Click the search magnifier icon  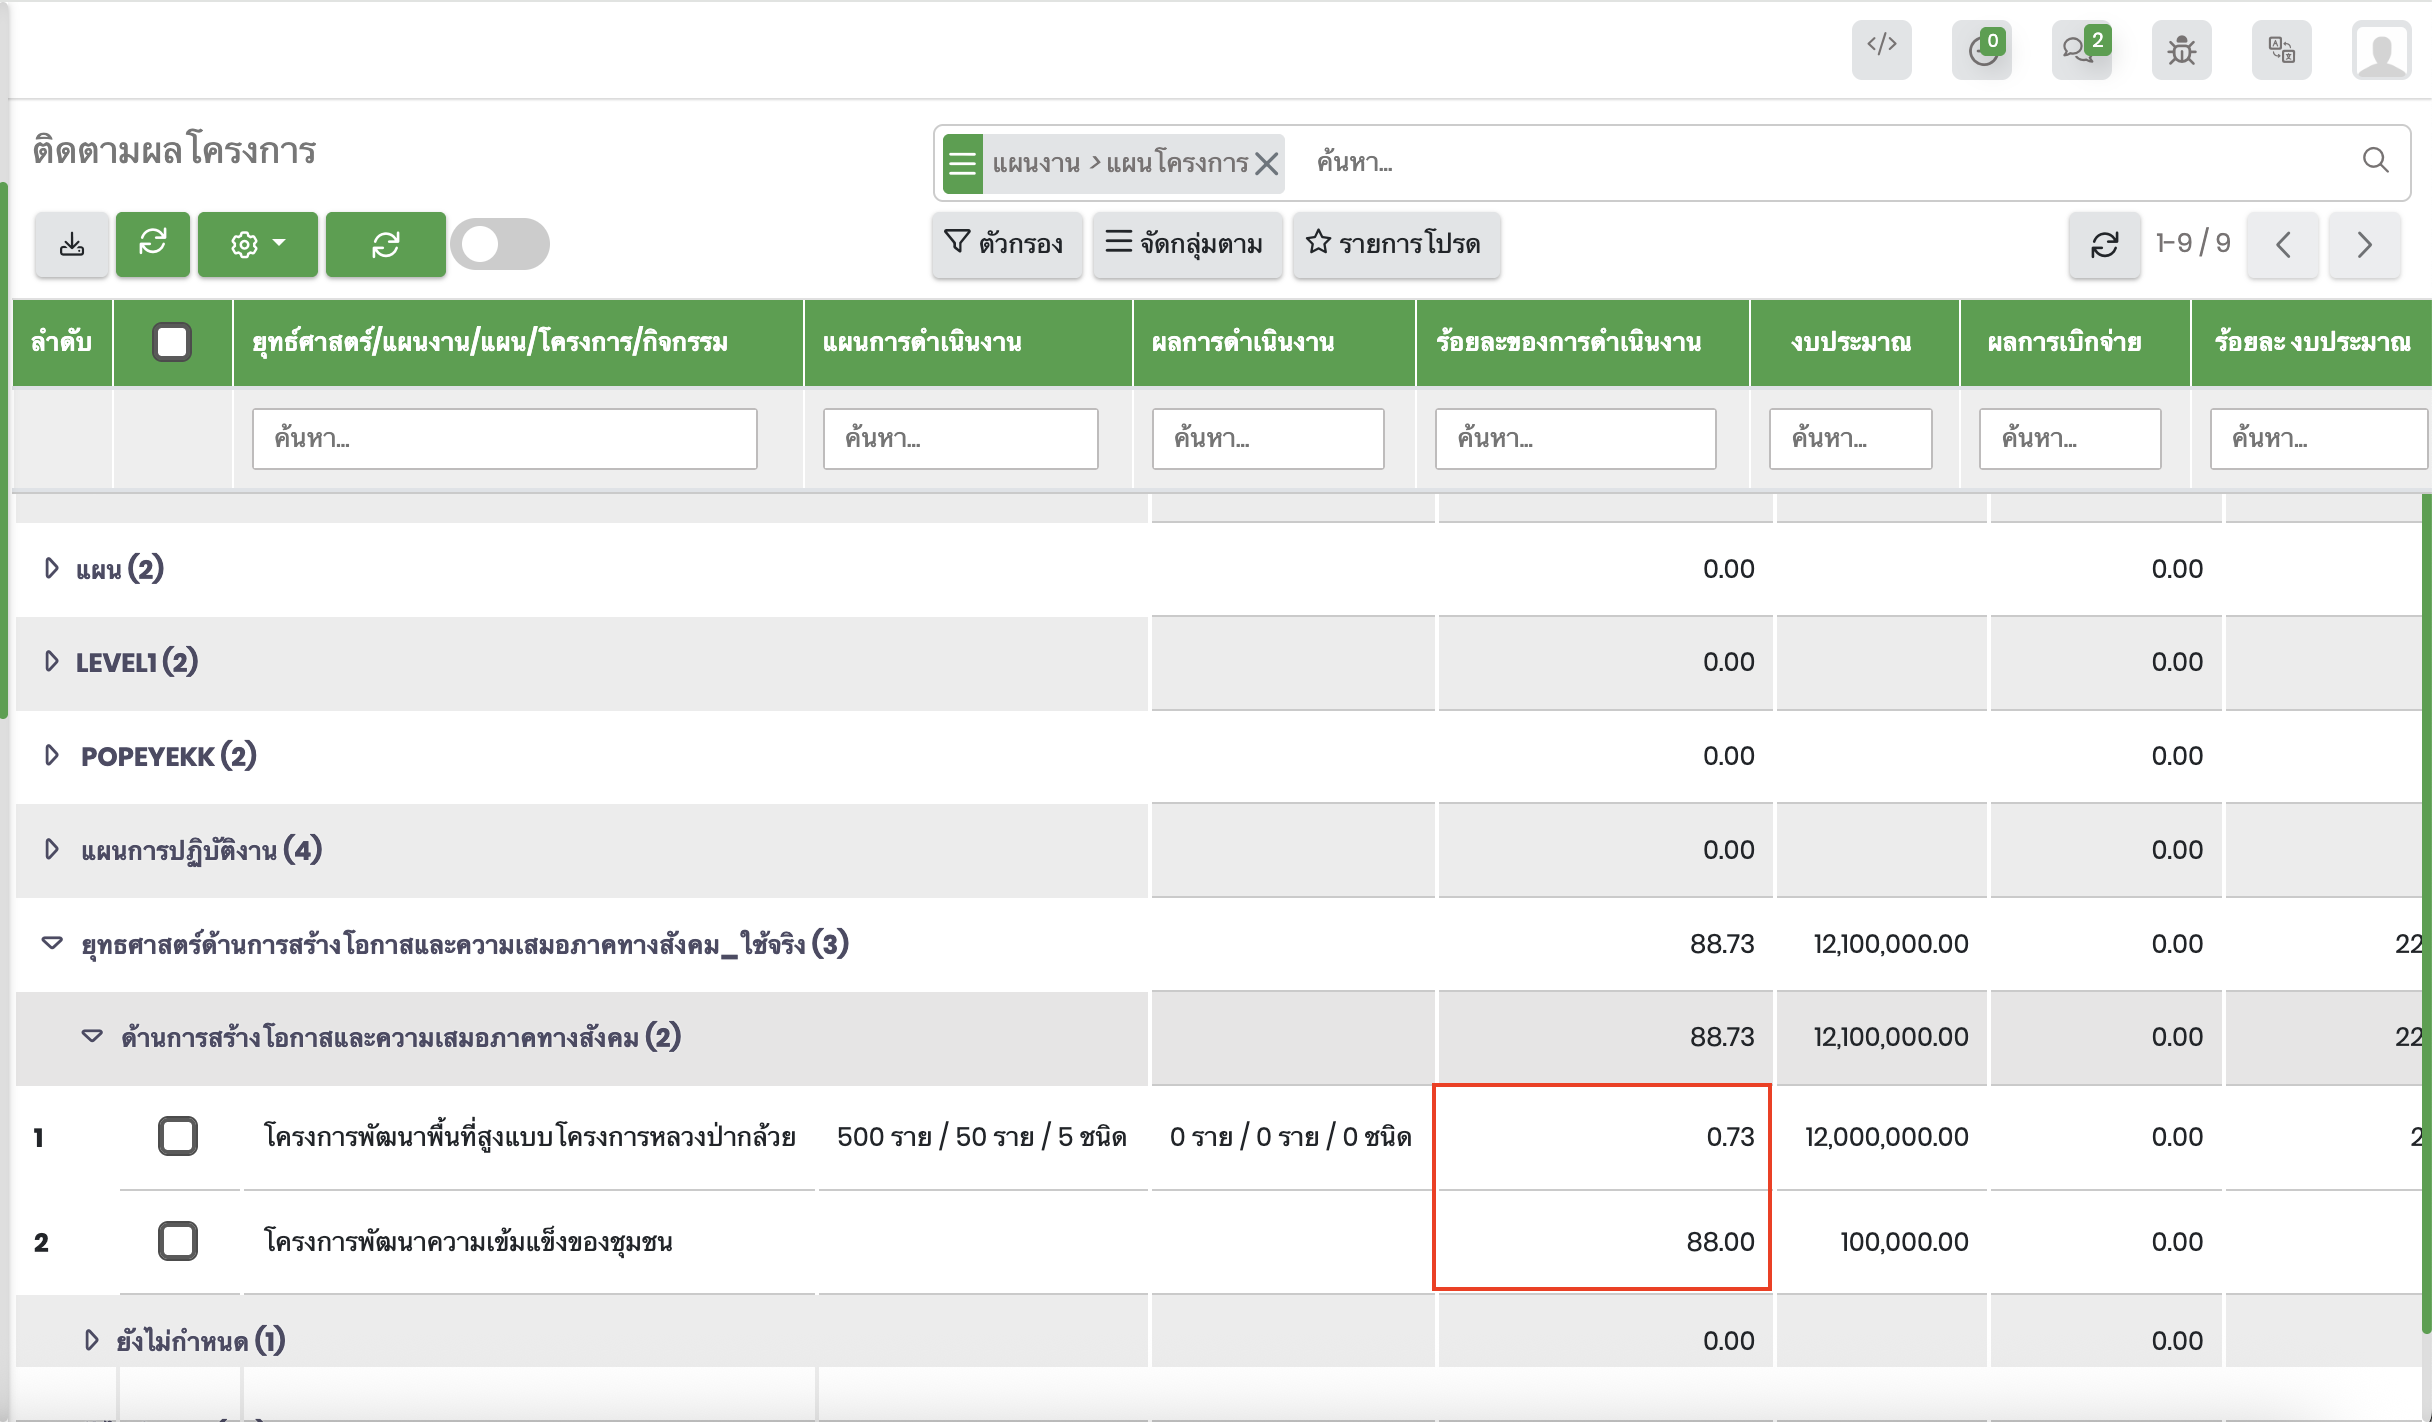(2375, 160)
